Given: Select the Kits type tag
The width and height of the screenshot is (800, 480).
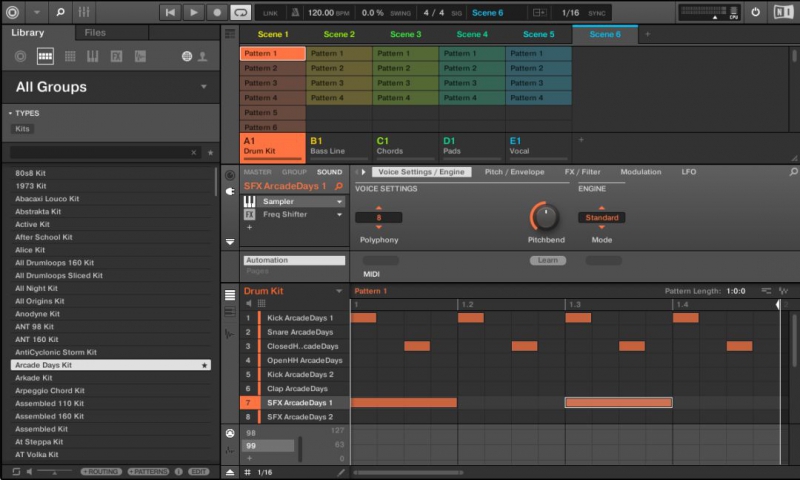Looking at the screenshot, I should coord(22,129).
